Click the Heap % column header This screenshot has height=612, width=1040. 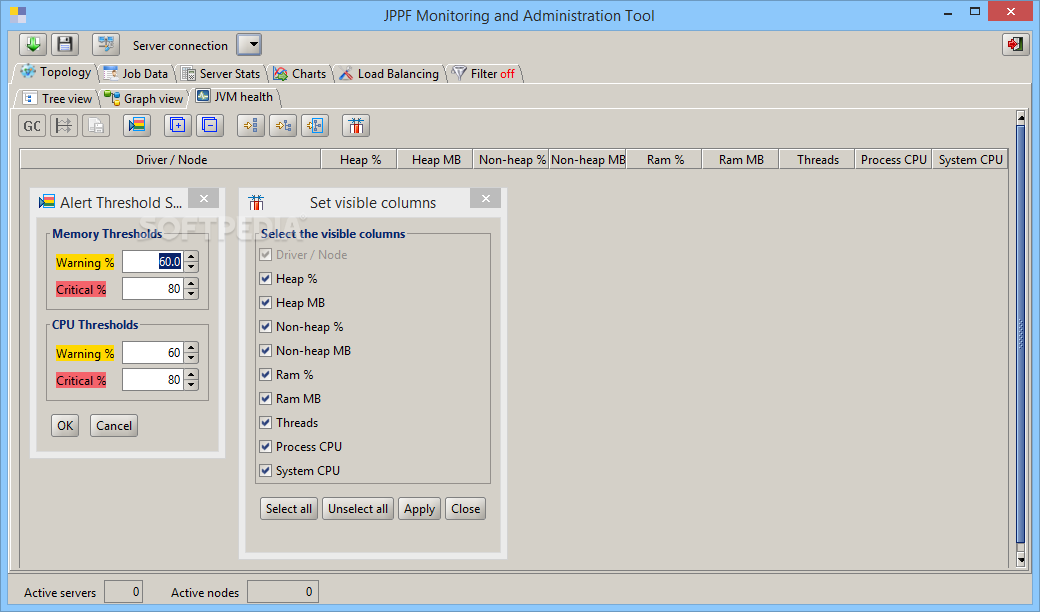[x=359, y=160]
